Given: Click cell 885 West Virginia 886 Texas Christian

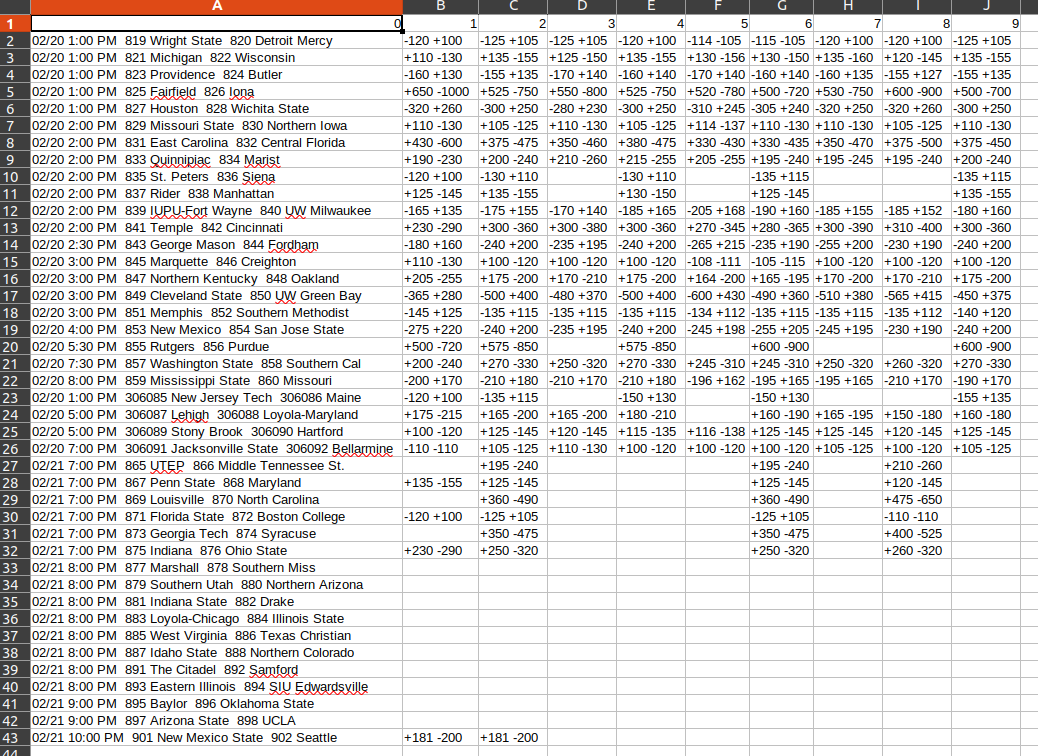Looking at the screenshot, I should tap(216, 636).
